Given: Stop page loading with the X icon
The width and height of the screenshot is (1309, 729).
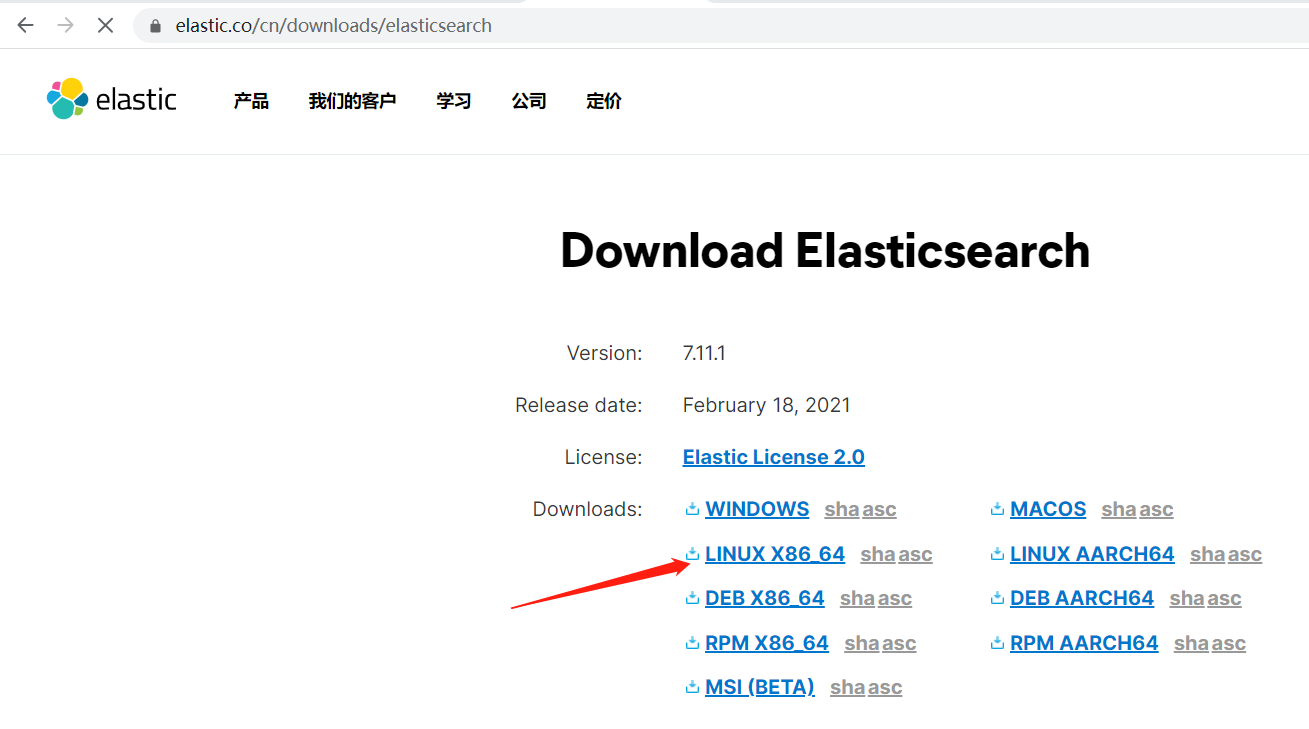Looking at the screenshot, I should [105, 25].
